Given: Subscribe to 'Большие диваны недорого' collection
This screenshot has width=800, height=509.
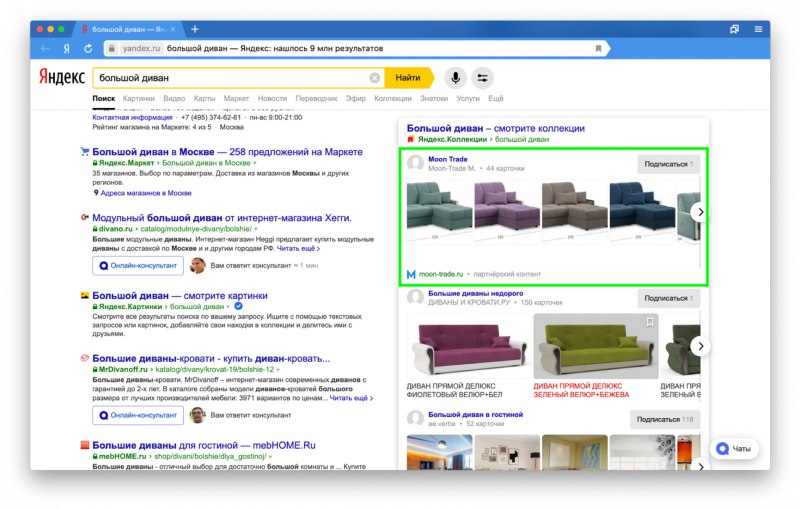Looking at the screenshot, I should point(668,298).
